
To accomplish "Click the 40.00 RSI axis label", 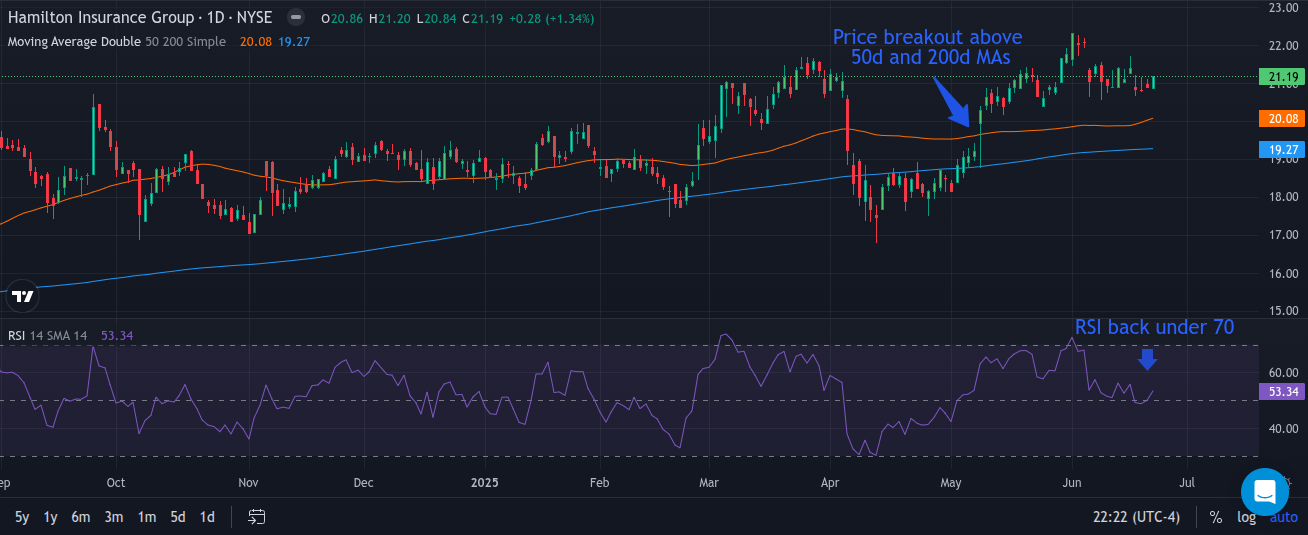I will pyautogui.click(x=1283, y=429).
